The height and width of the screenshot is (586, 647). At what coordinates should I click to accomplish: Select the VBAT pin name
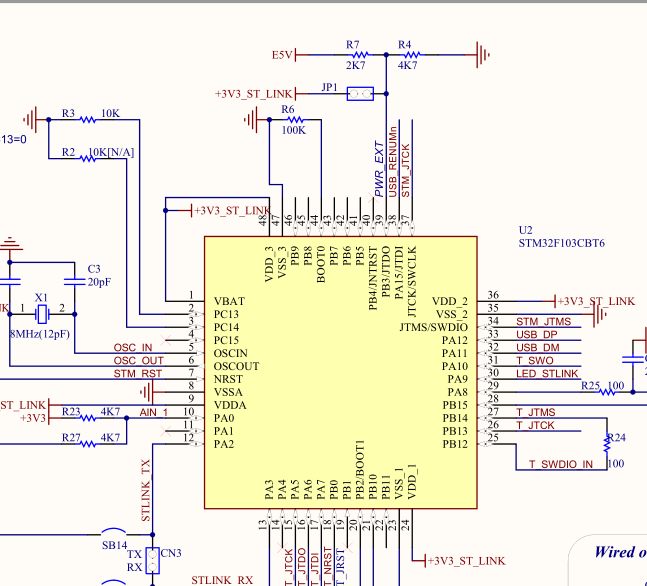coord(229,301)
